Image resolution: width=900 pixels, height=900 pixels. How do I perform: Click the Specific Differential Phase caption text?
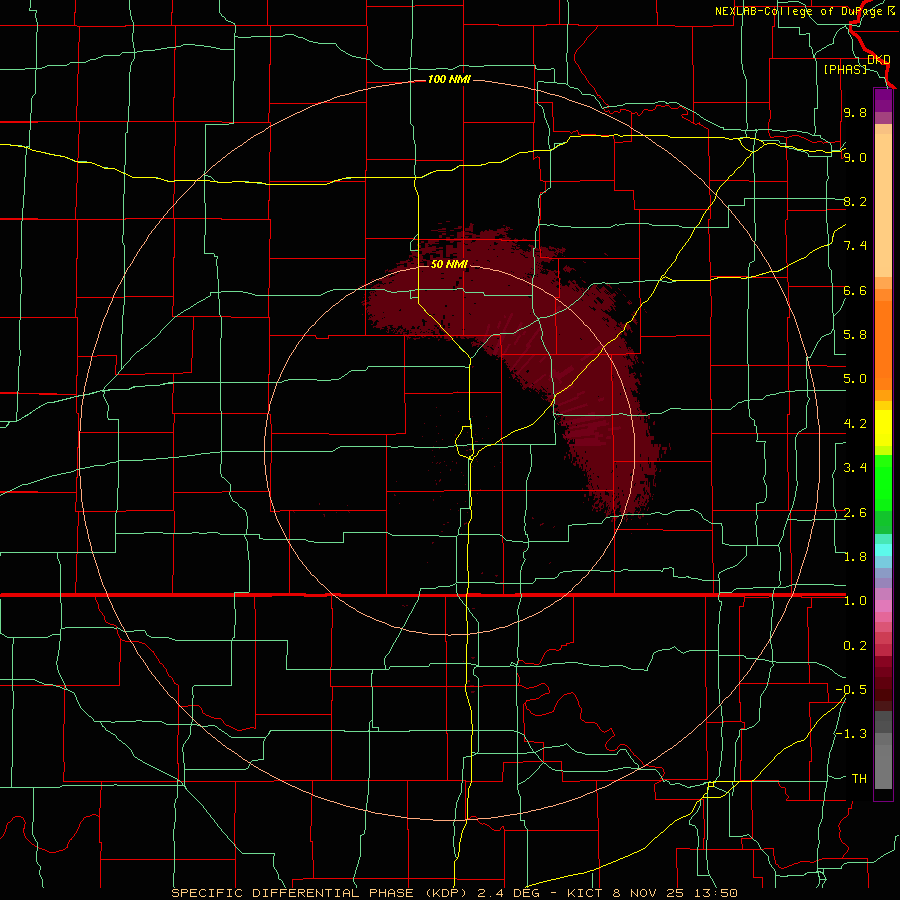click(x=455, y=893)
